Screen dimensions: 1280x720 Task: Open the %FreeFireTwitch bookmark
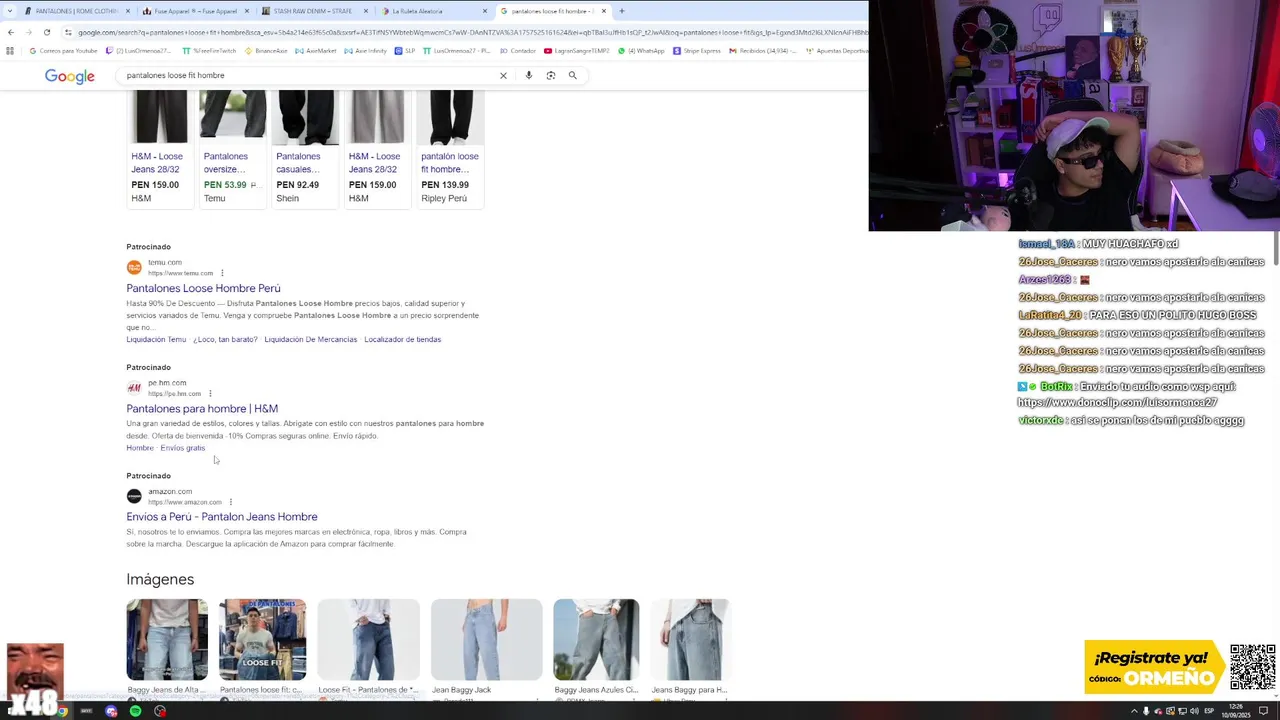[209, 51]
